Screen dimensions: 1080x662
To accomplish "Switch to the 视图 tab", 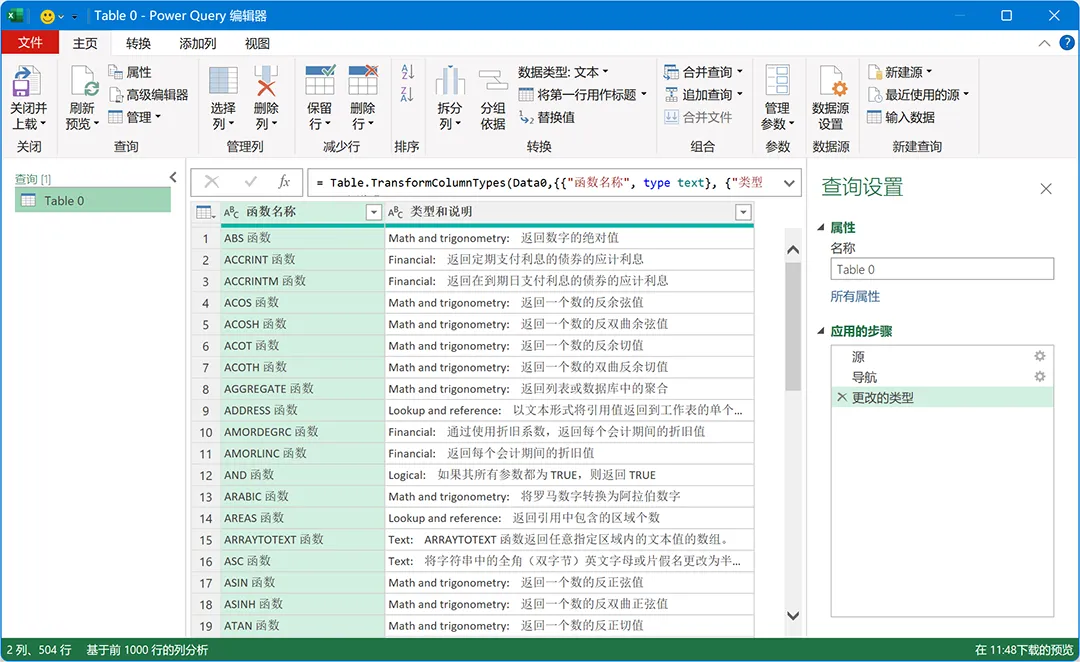I will (258, 43).
